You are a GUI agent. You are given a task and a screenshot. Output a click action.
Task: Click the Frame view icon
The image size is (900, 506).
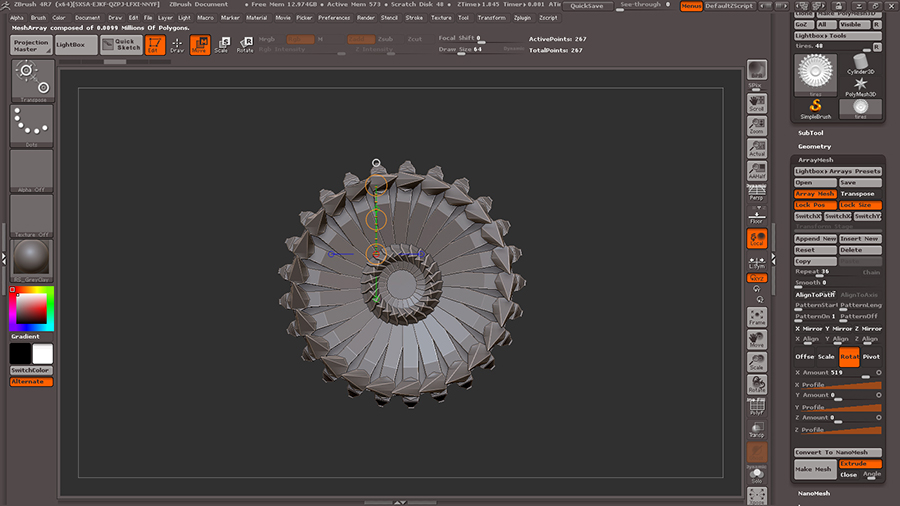pos(757,318)
